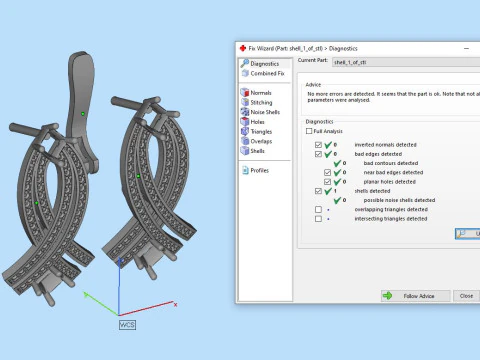Select the green point on the right earring
Image resolution: width=480 pixels, height=360 pixels.
[x=138, y=176]
